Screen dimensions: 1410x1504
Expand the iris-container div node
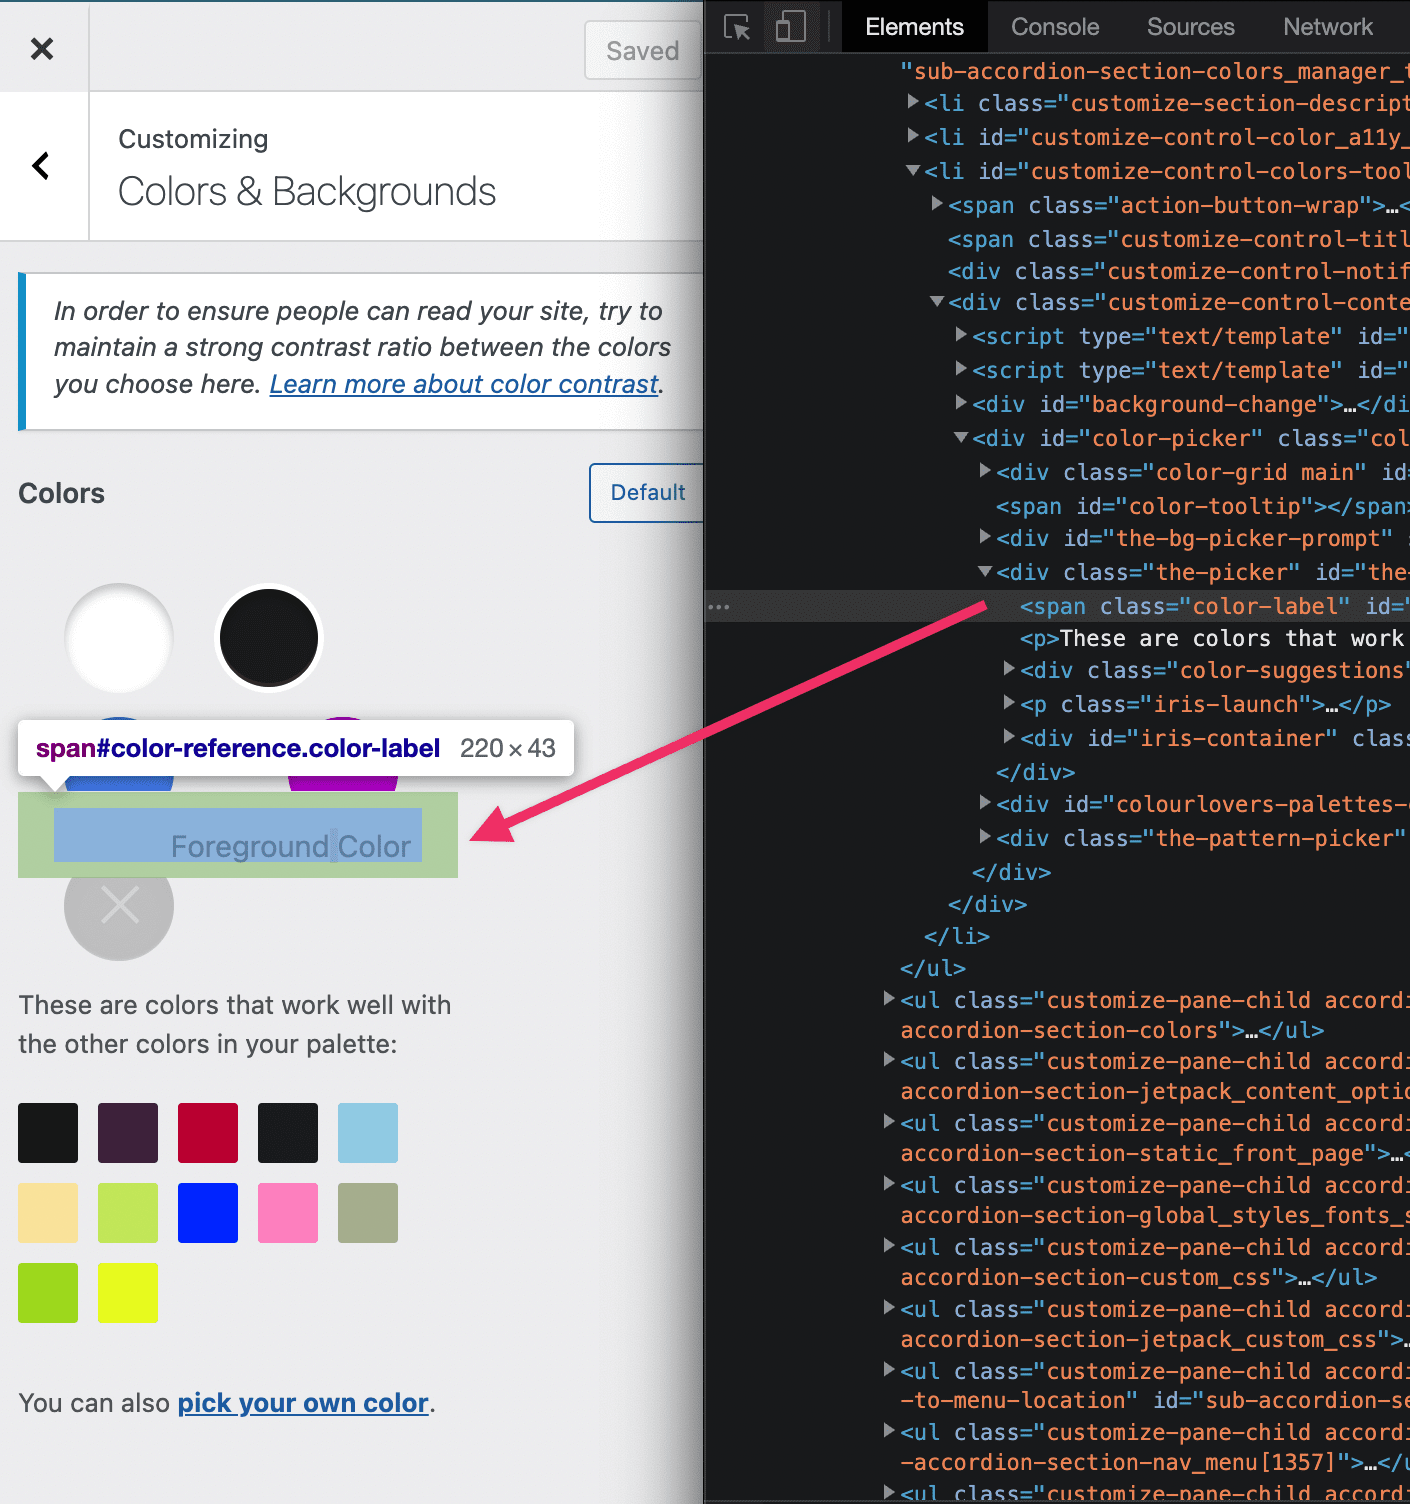1008,738
